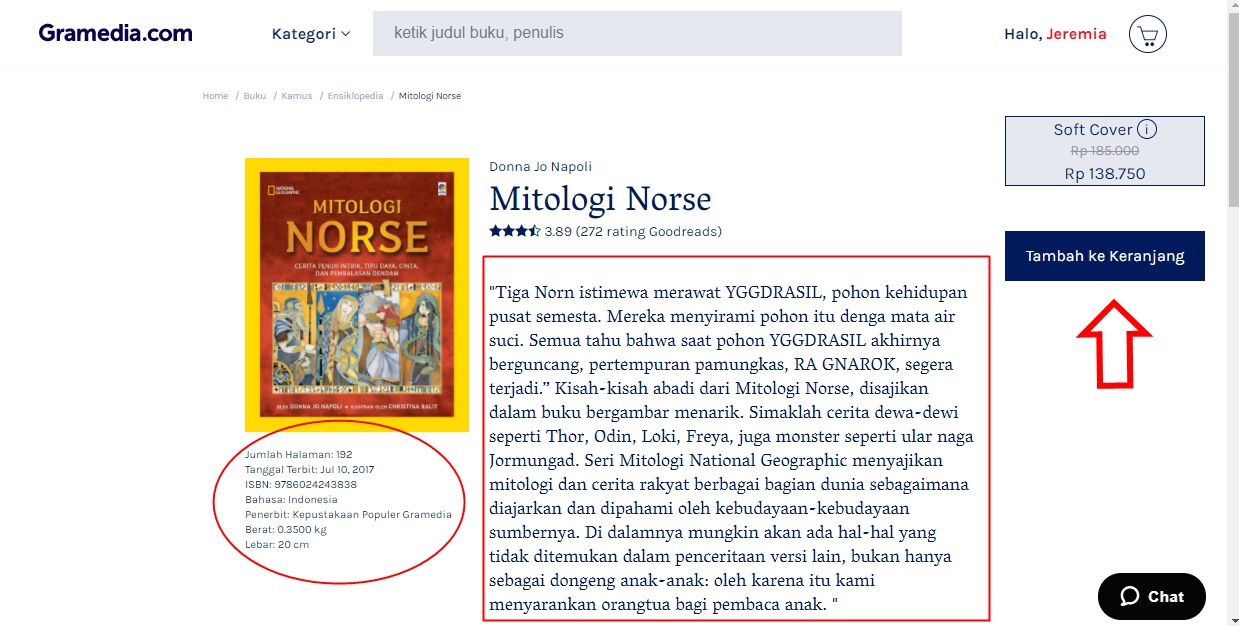The width and height of the screenshot is (1239, 626).
Task: Open the Chat support widget
Action: (x=1151, y=596)
